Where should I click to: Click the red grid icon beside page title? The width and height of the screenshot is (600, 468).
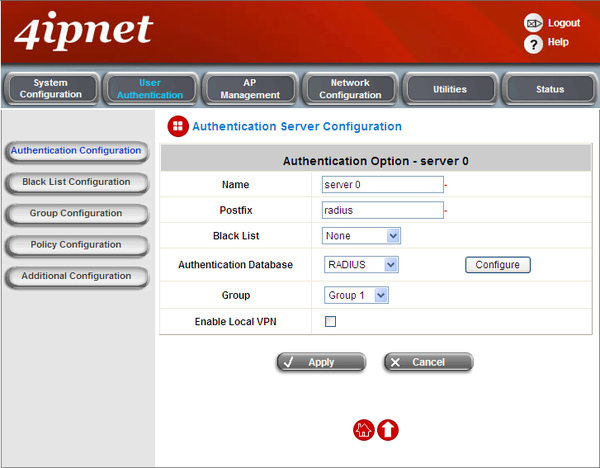click(x=178, y=126)
